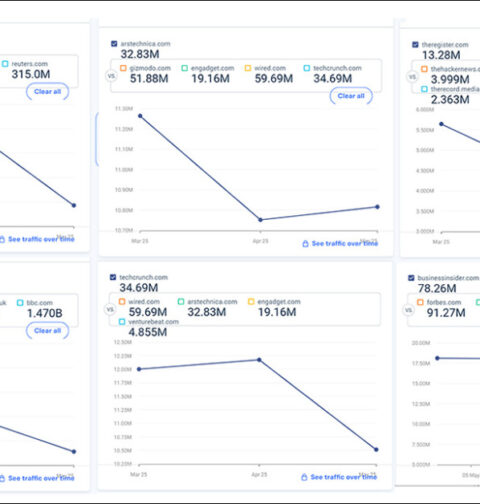
Task: Click Clear all under bbc.com
Action: [x=47, y=331]
